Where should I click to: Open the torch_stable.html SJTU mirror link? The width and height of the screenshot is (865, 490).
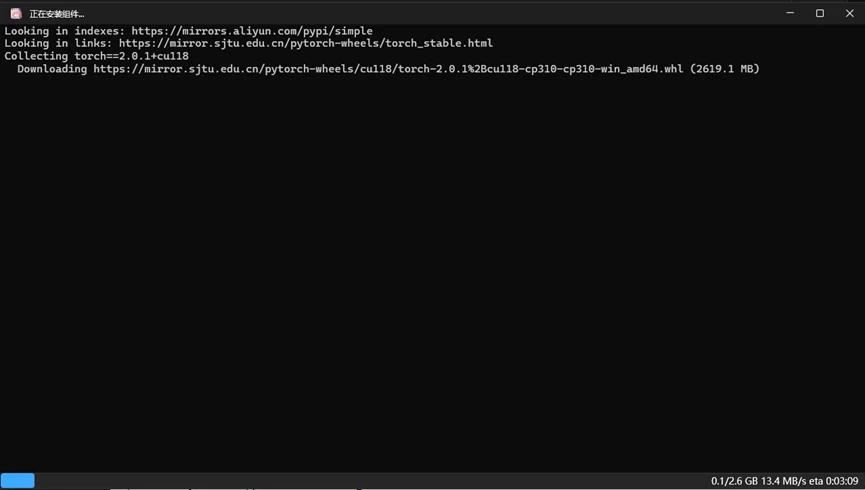click(305, 43)
